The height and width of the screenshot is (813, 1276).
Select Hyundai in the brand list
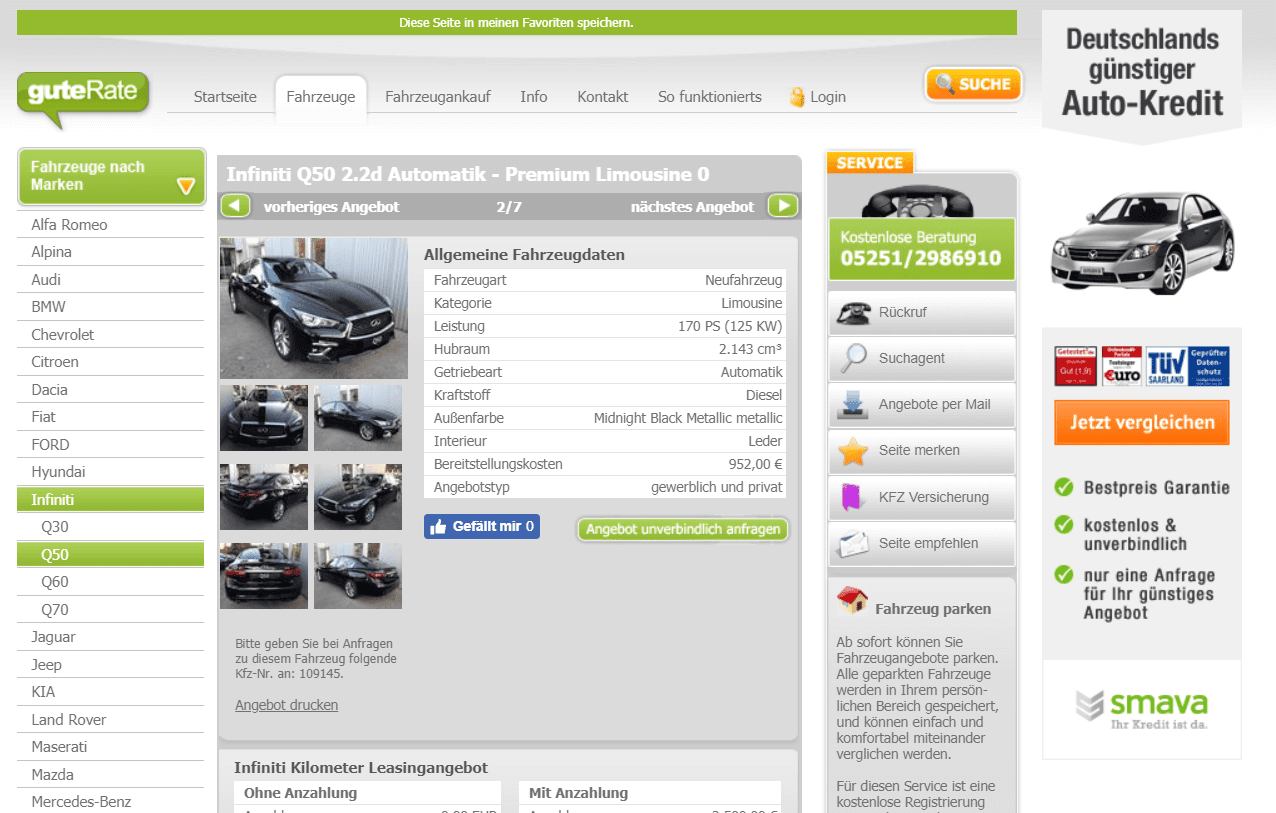110,472
